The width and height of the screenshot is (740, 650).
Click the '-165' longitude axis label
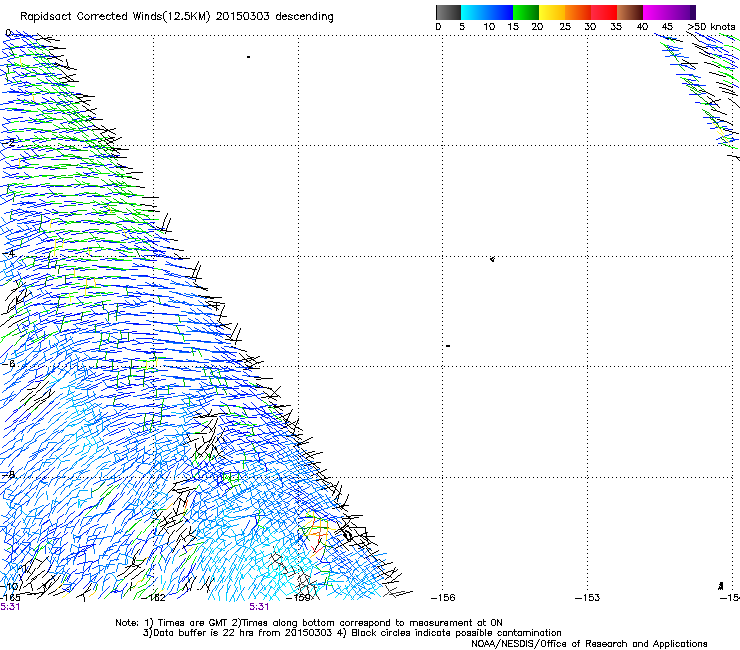pos(10,598)
